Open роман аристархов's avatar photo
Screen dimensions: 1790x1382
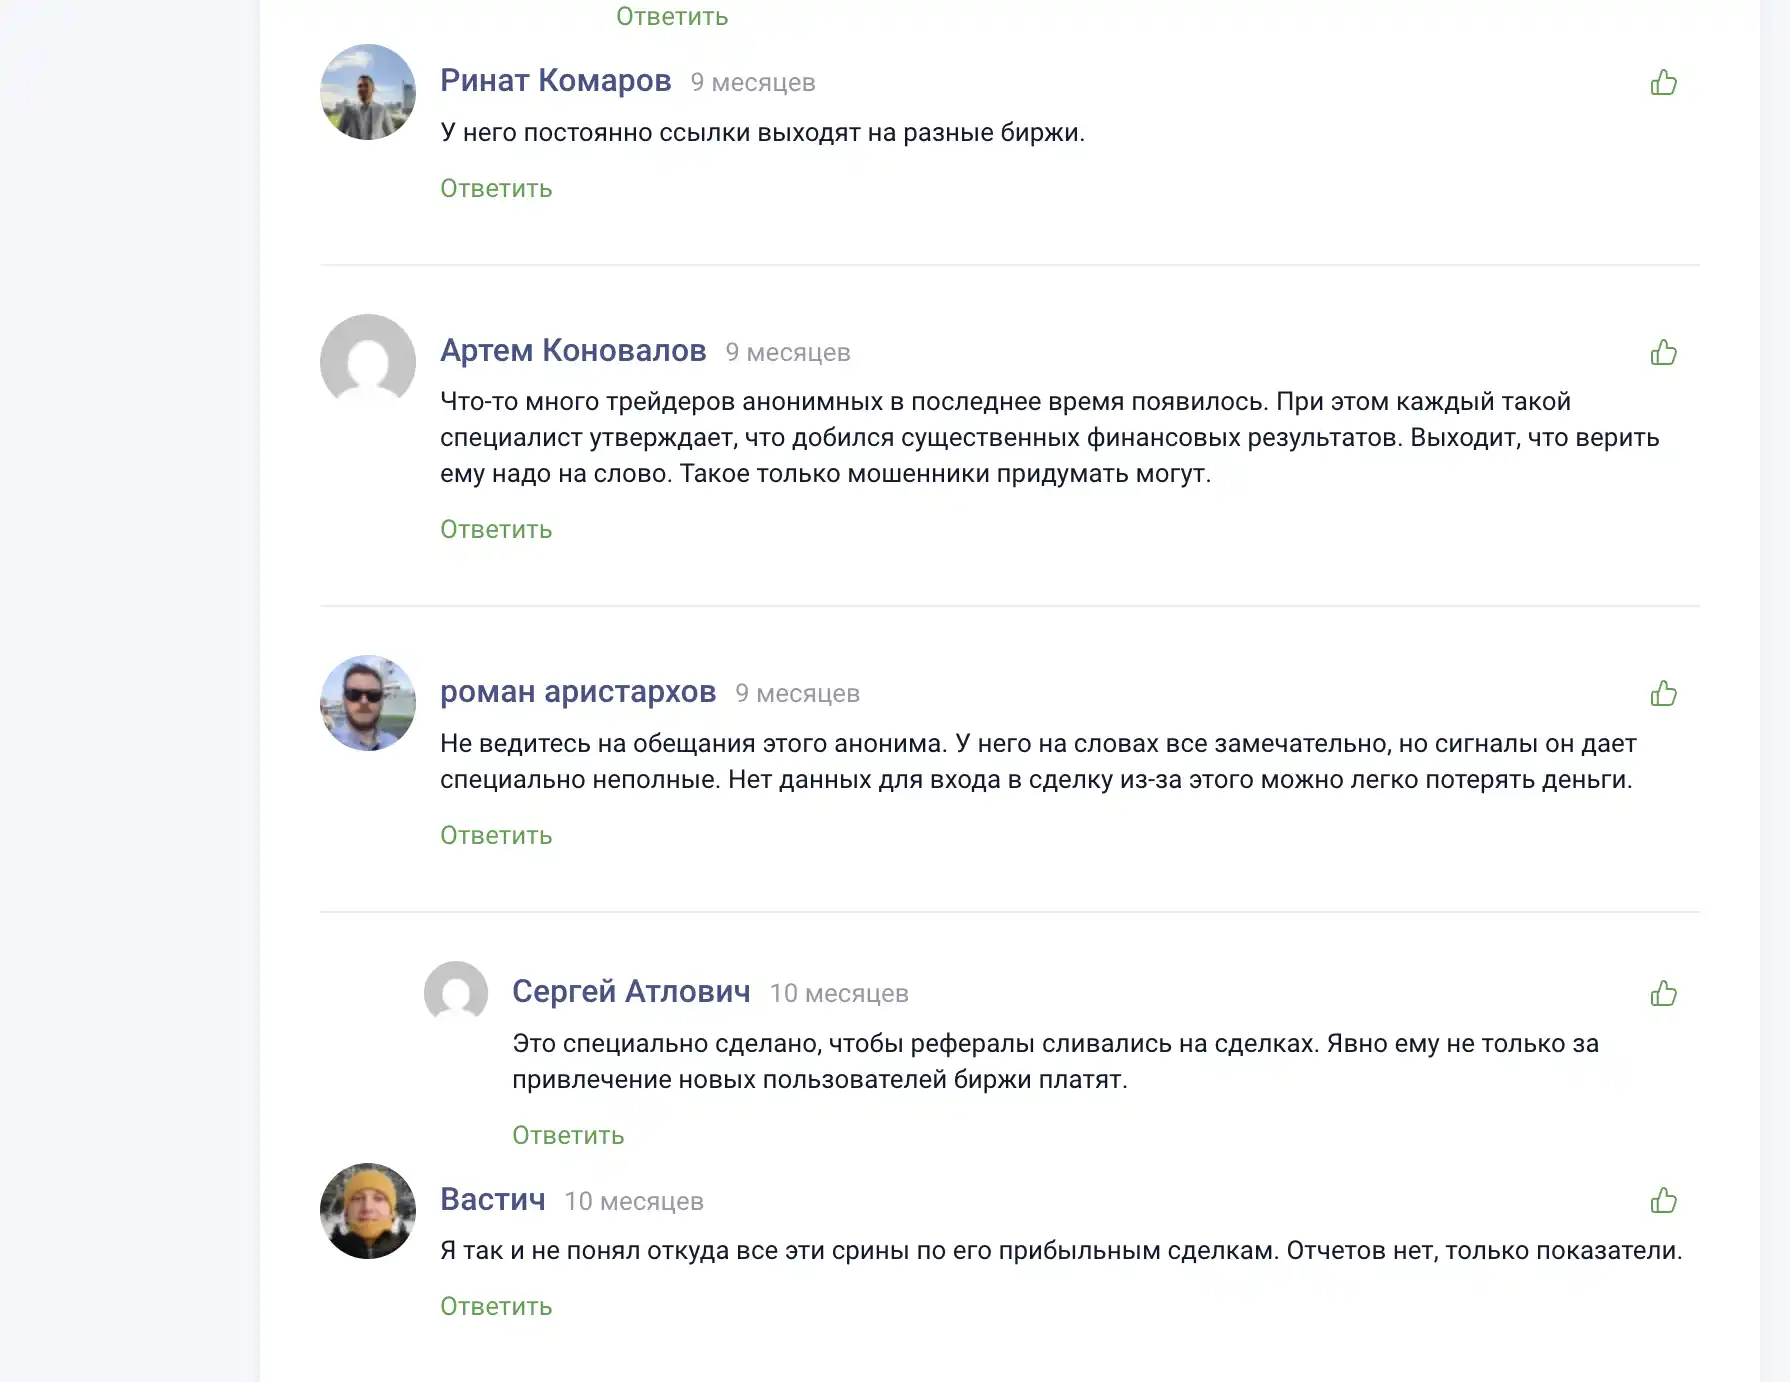[x=368, y=703]
